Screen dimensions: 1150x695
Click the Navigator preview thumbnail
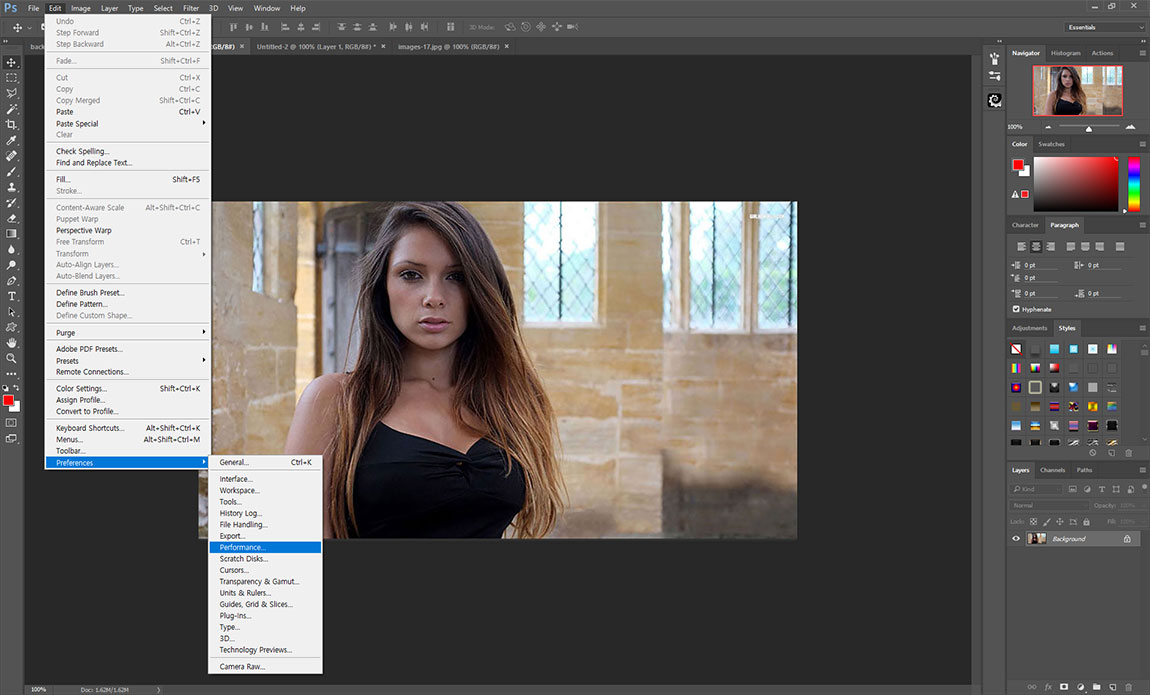(1077, 90)
